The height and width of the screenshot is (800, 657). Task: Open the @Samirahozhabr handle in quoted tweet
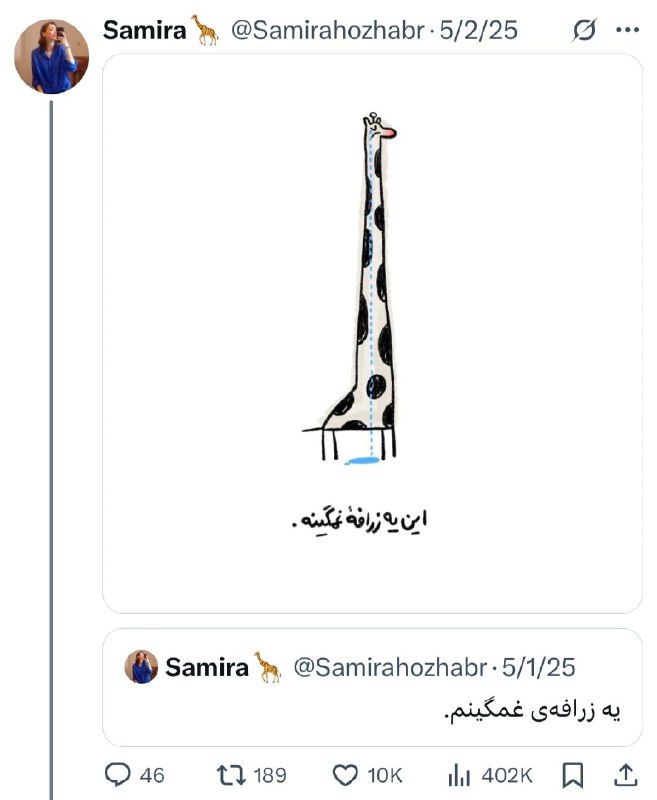[390, 667]
